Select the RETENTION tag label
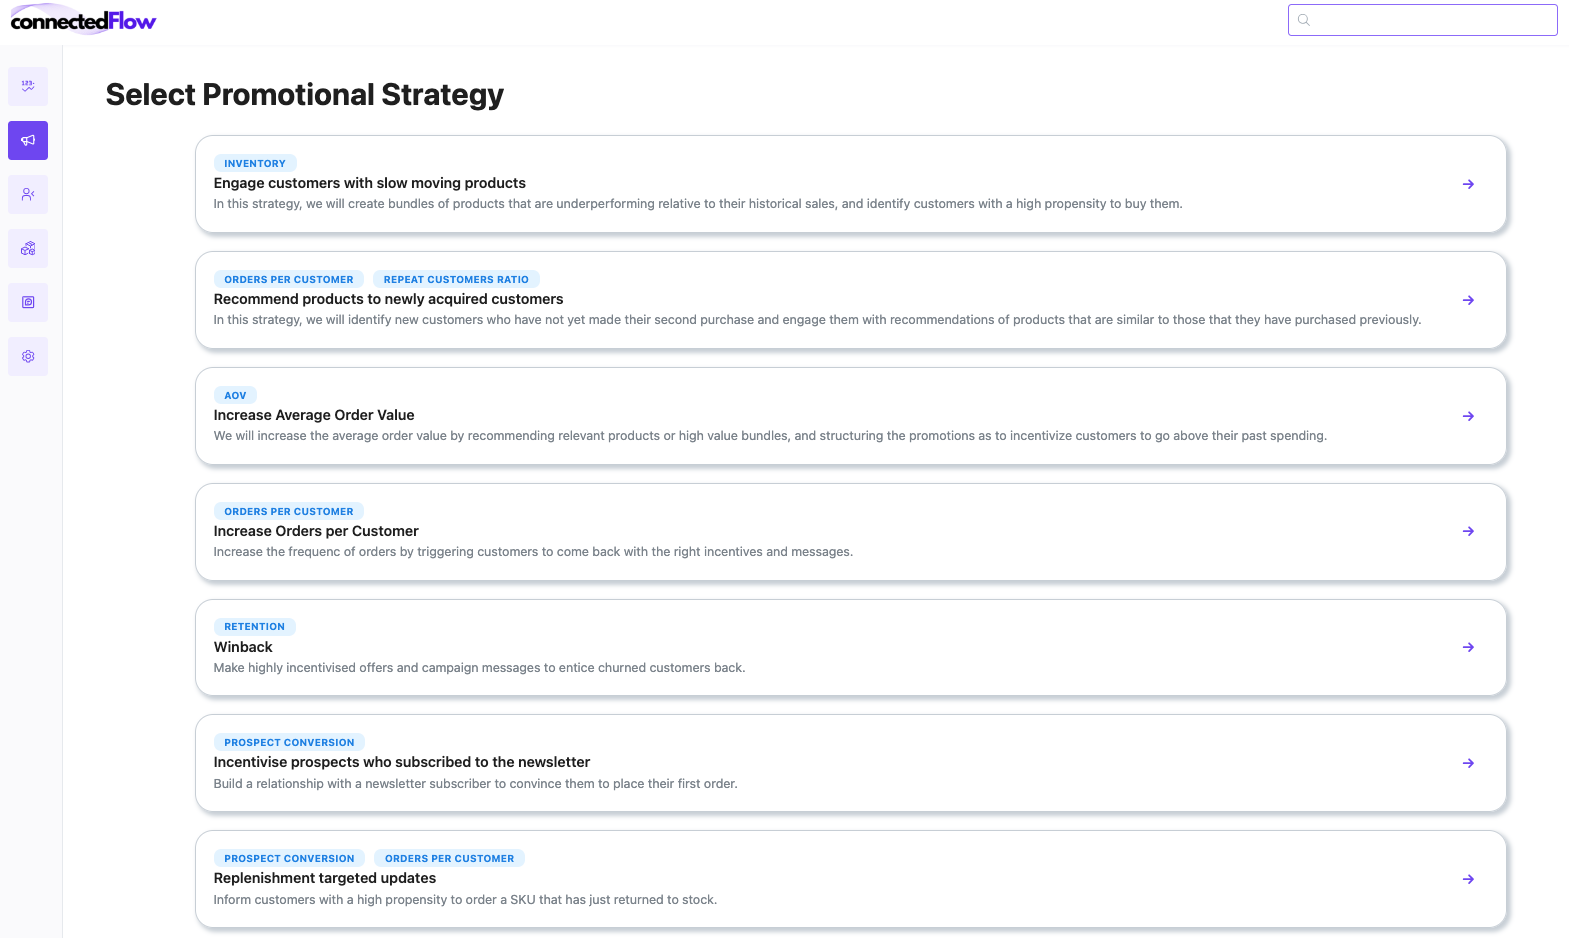The image size is (1569, 938). [x=254, y=627]
